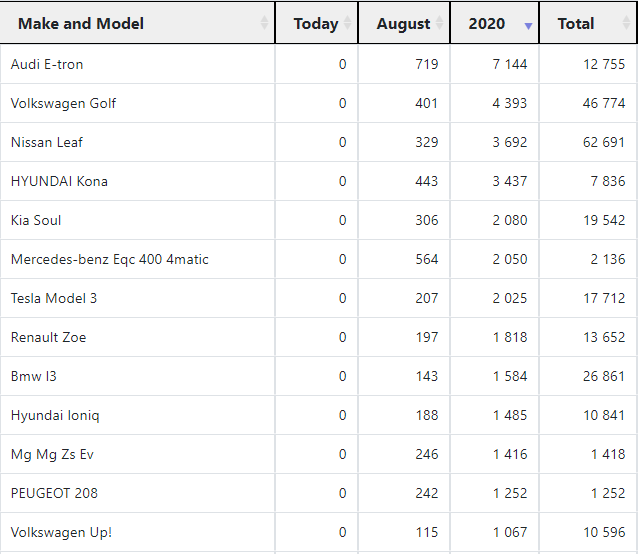Click Total value 1 418 for Mg Zs Ev
Viewport: 638px width, 554px height.
608,454
